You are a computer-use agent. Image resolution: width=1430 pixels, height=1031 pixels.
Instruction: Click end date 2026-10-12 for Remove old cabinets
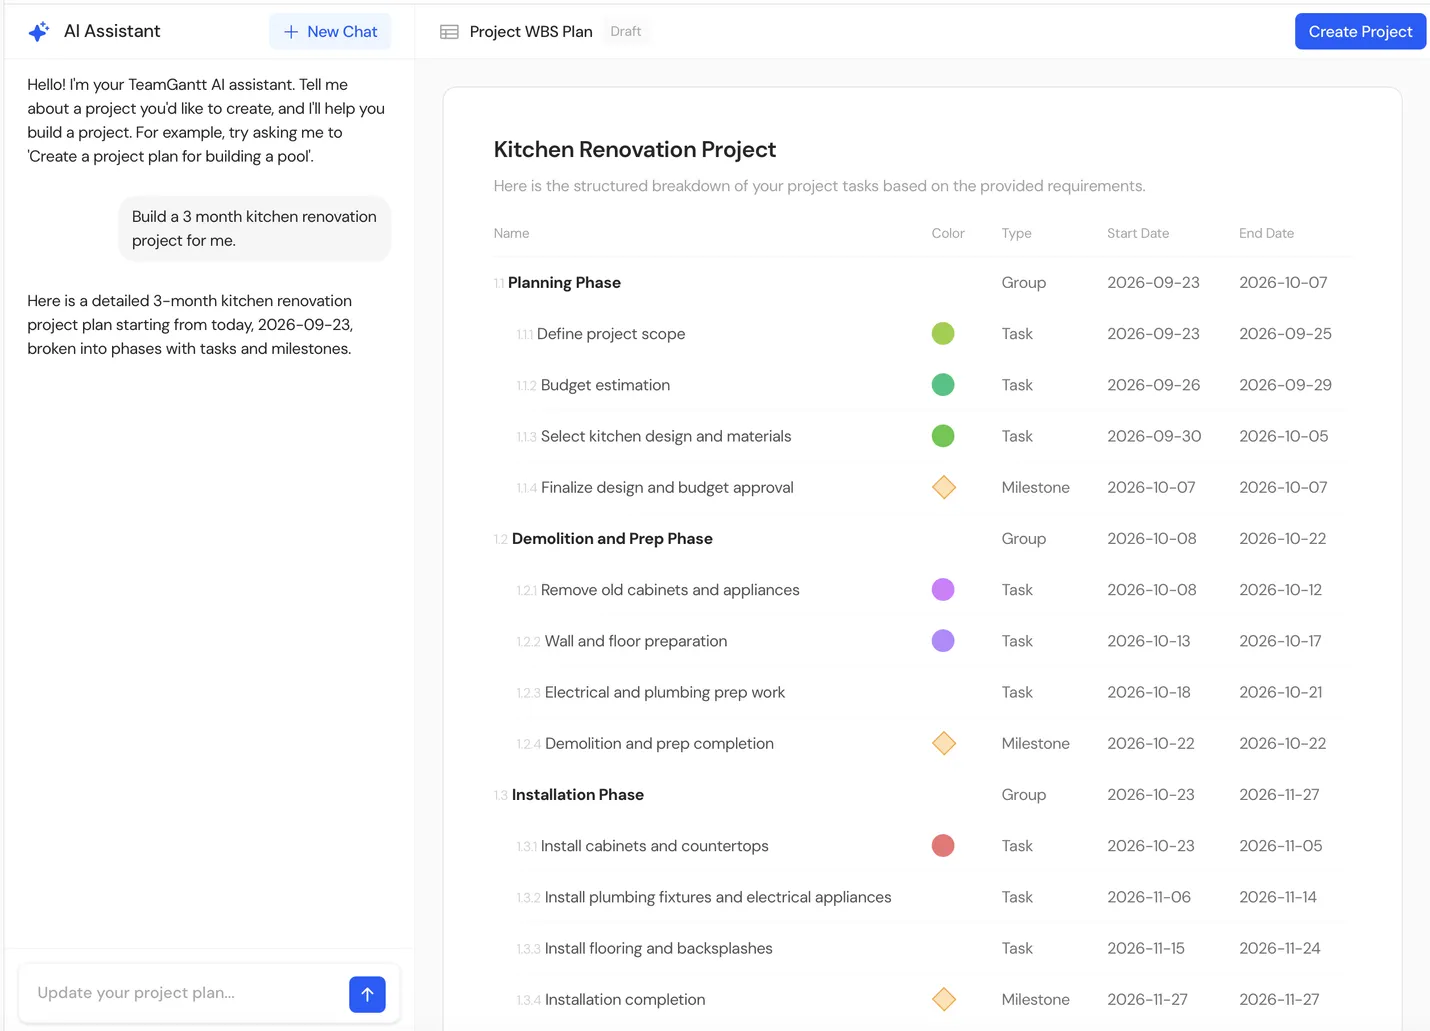pos(1280,590)
